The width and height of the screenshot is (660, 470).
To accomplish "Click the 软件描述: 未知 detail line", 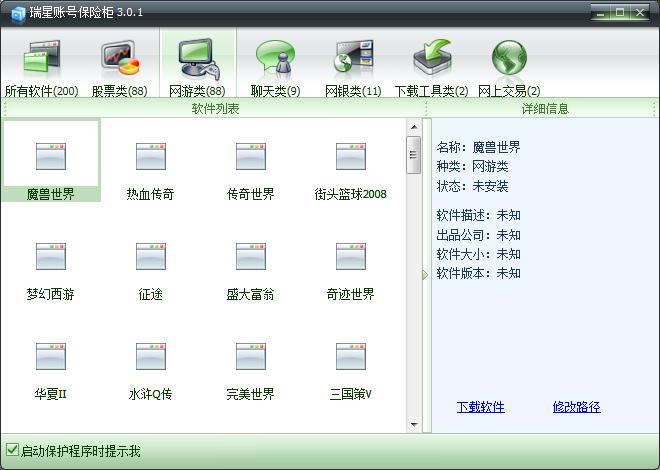I will (479, 215).
